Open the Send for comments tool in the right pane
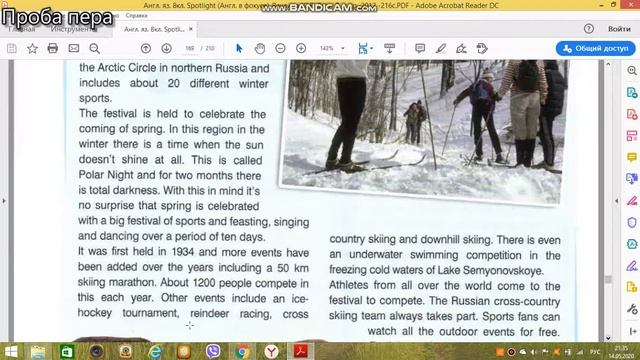Screen dimensions: 640x360 632,179
